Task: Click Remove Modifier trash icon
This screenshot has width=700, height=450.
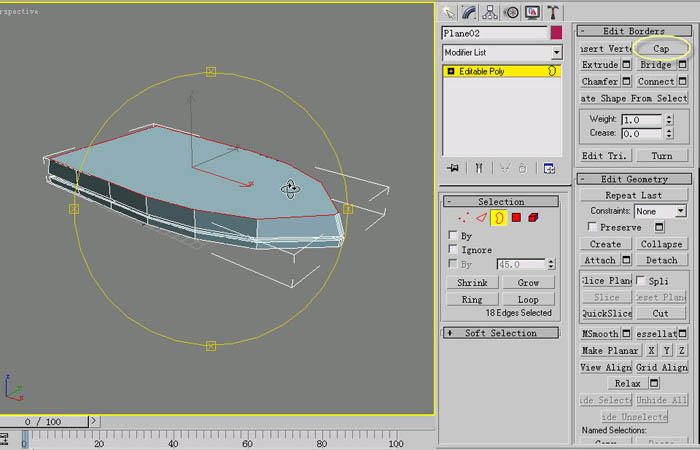Action: [x=522, y=168]
